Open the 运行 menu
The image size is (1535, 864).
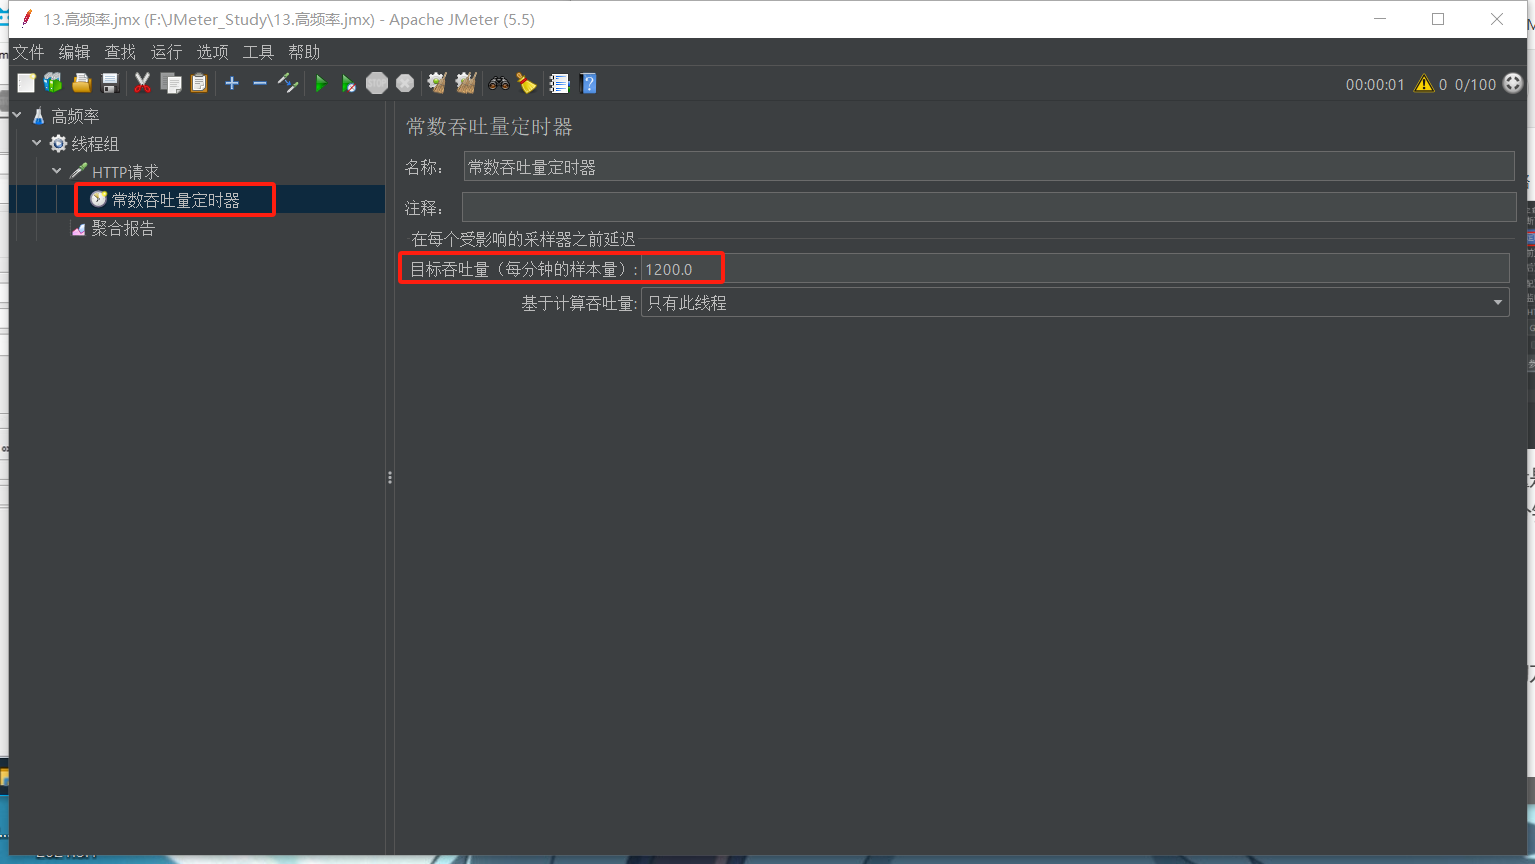(x=166, y=52)
